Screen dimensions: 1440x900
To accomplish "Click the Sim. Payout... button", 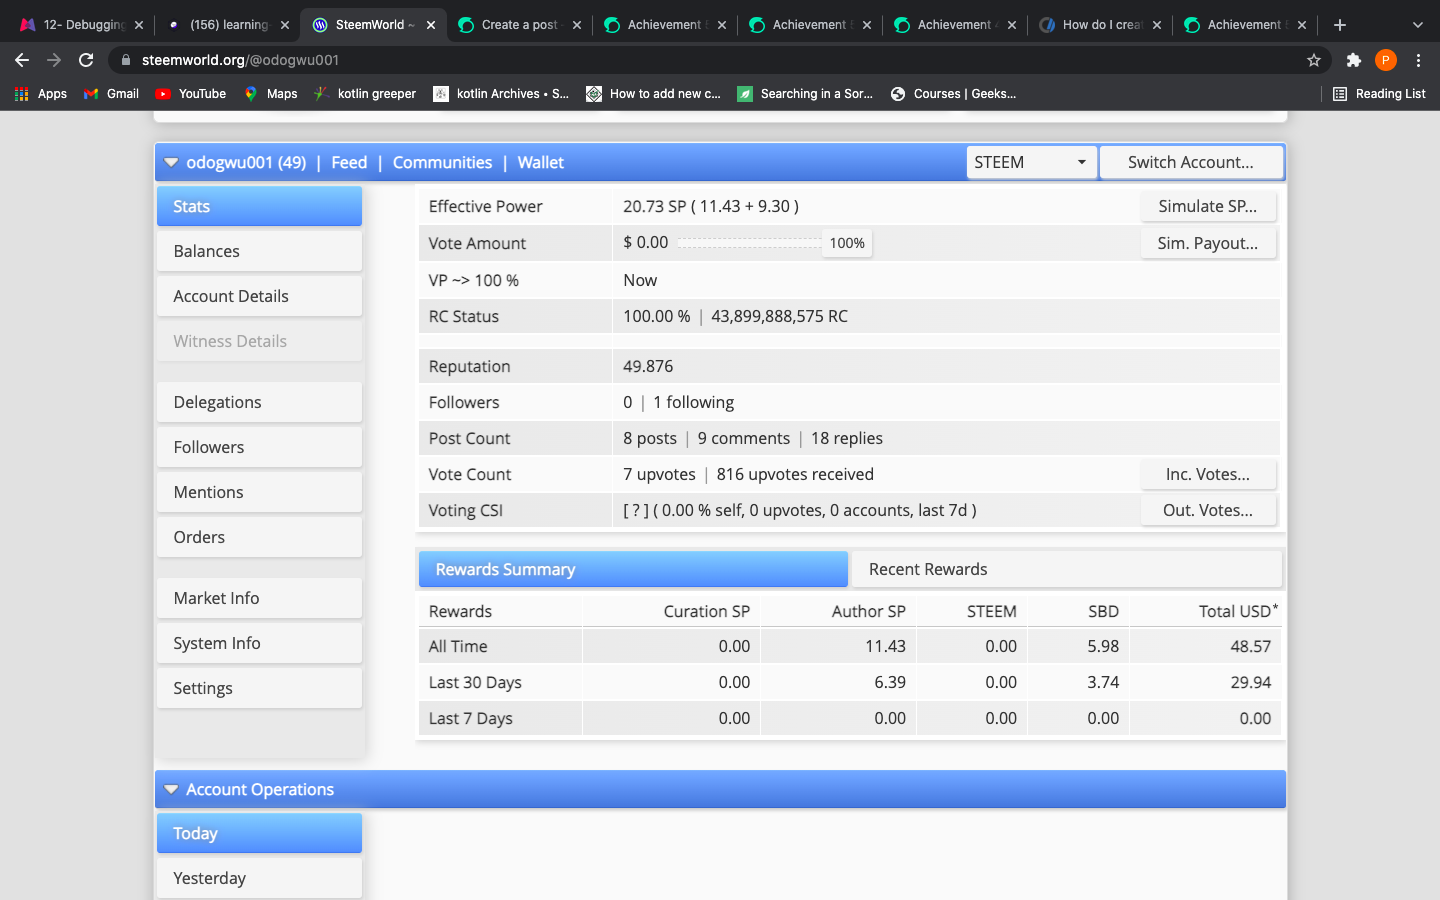I will [1208, 243].
